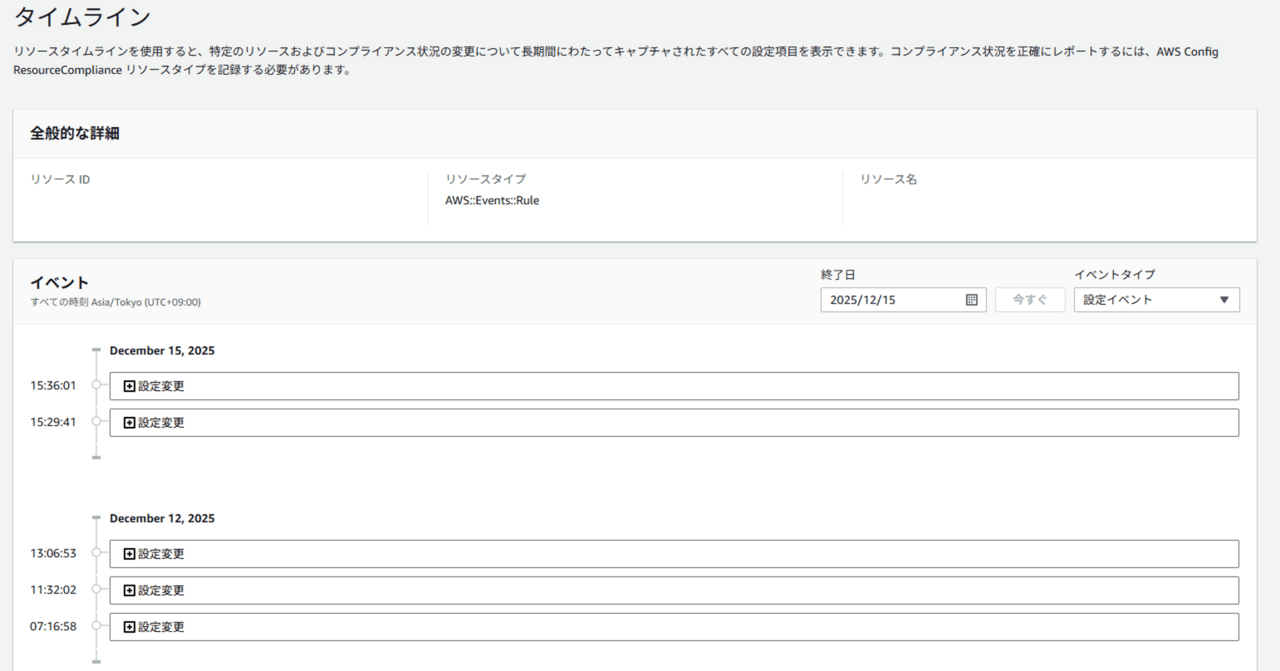The image size is (1280, 671).
Task: Select the timeline circle marker at 11:32:02
Action: coord(96,590)
